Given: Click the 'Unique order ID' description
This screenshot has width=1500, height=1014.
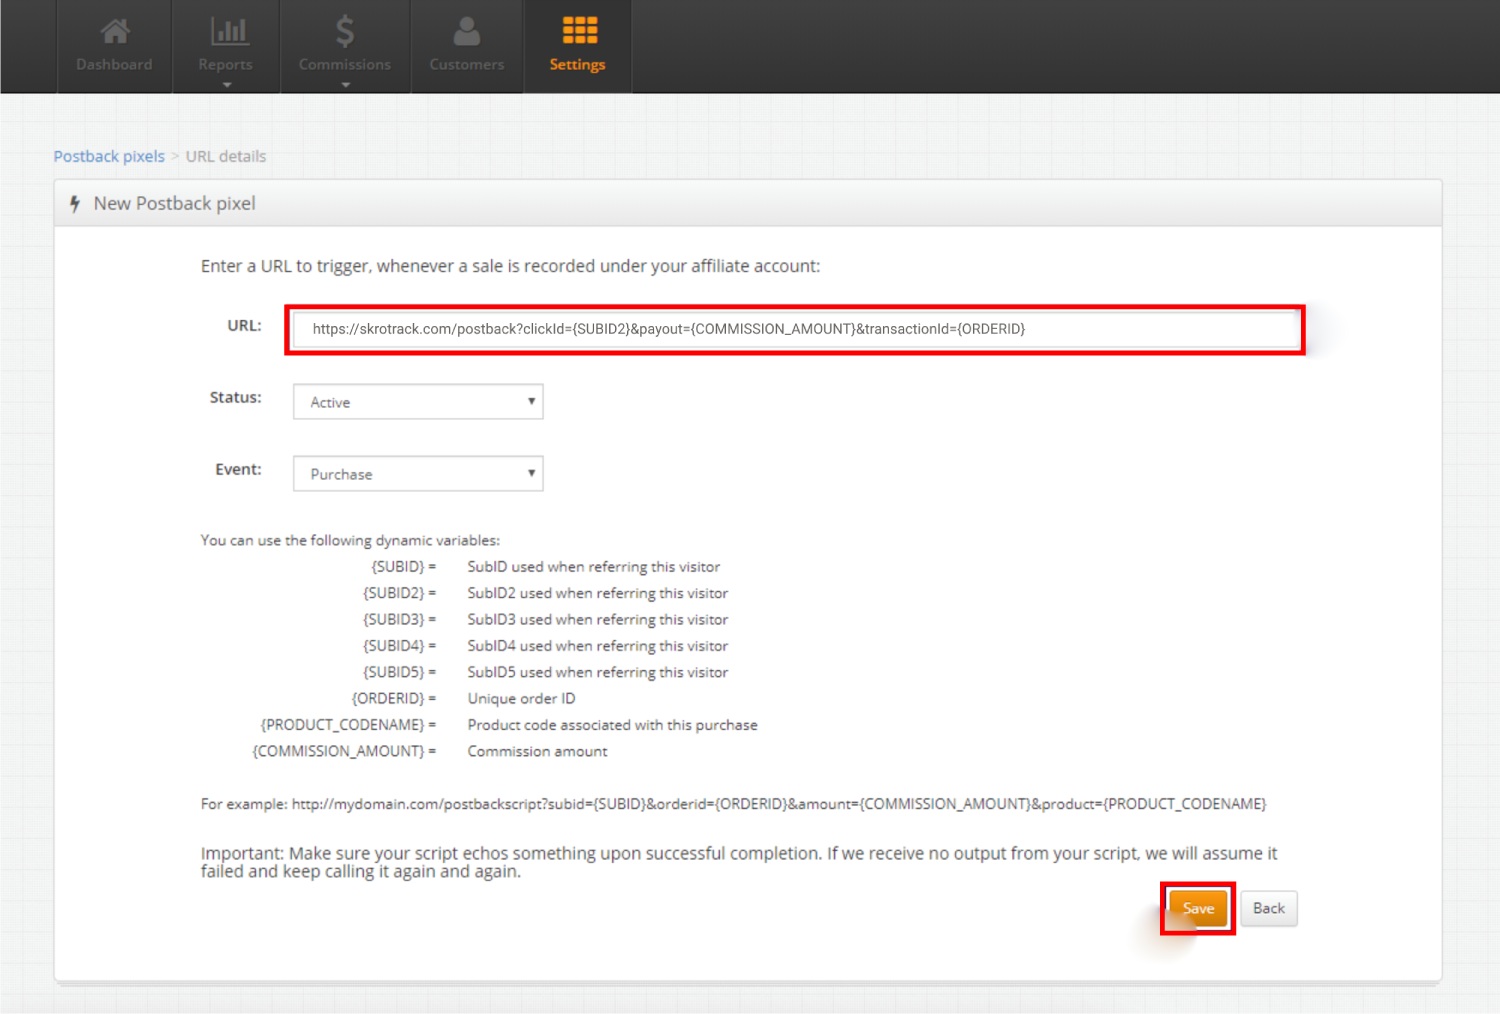Looking at the screenshot, I should point(521,699).
